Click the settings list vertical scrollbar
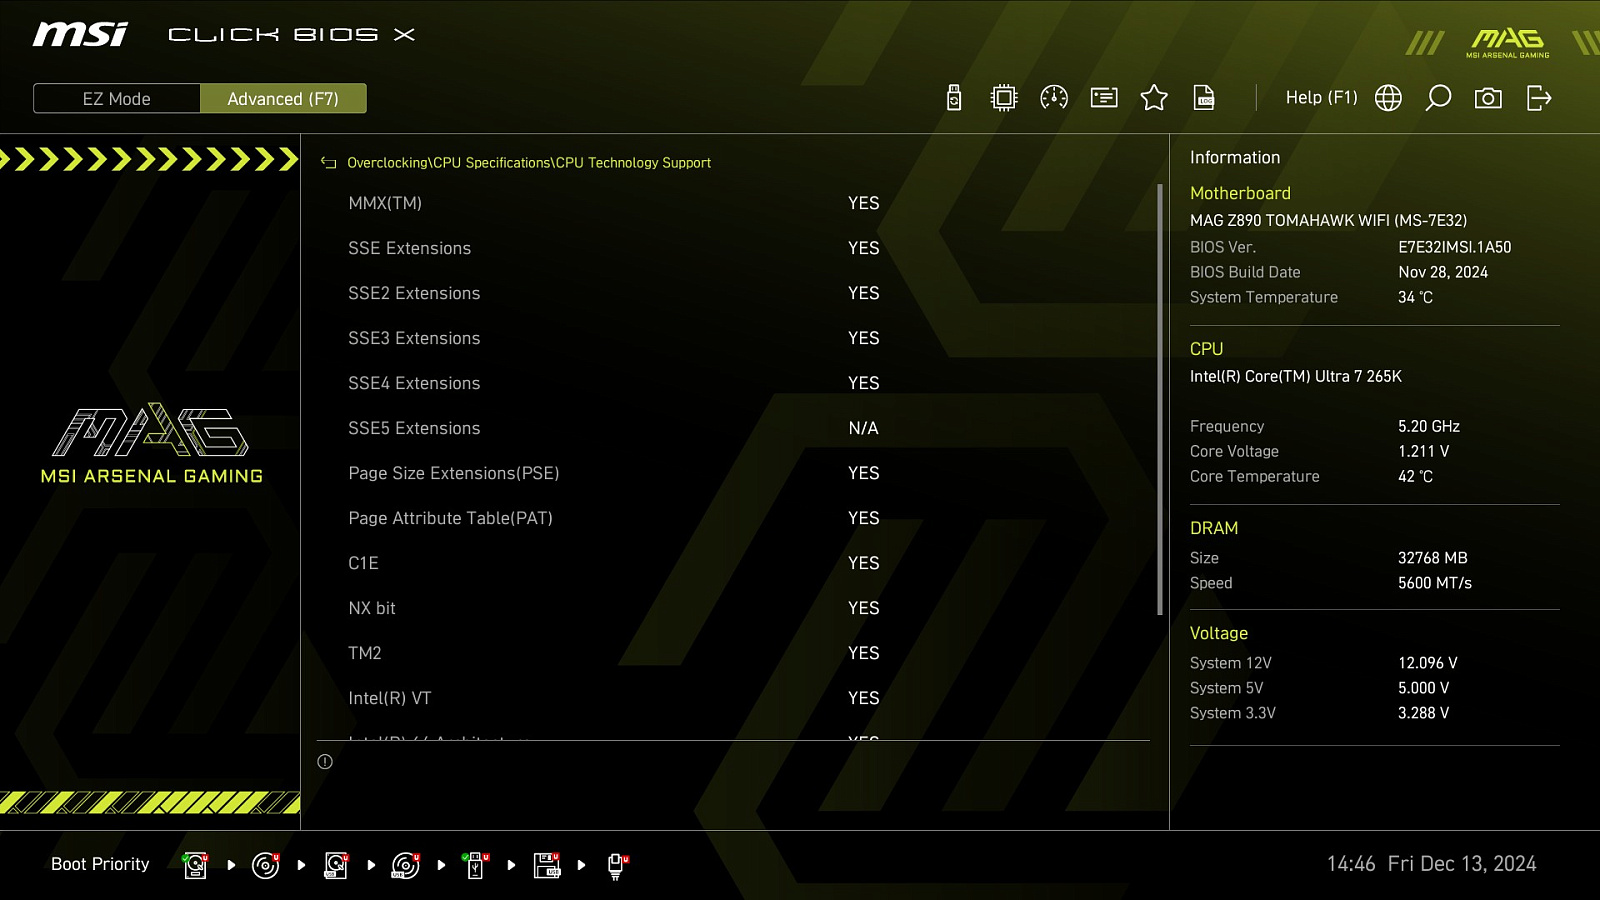 coord(1160,400)
